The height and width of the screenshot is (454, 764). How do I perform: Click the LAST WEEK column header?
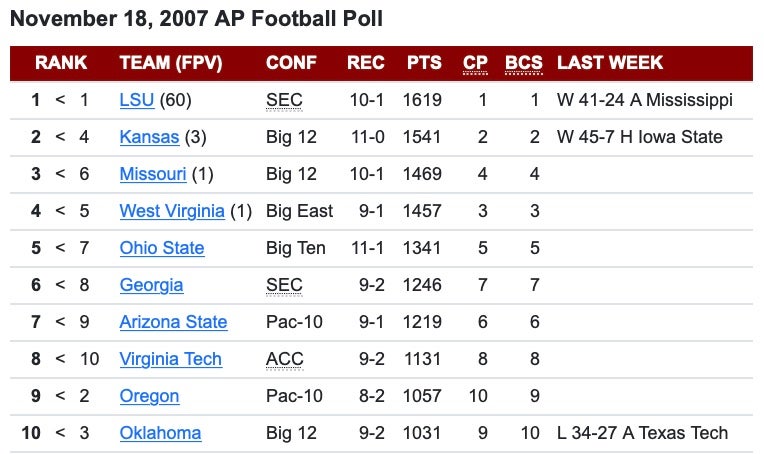point(610,63)
